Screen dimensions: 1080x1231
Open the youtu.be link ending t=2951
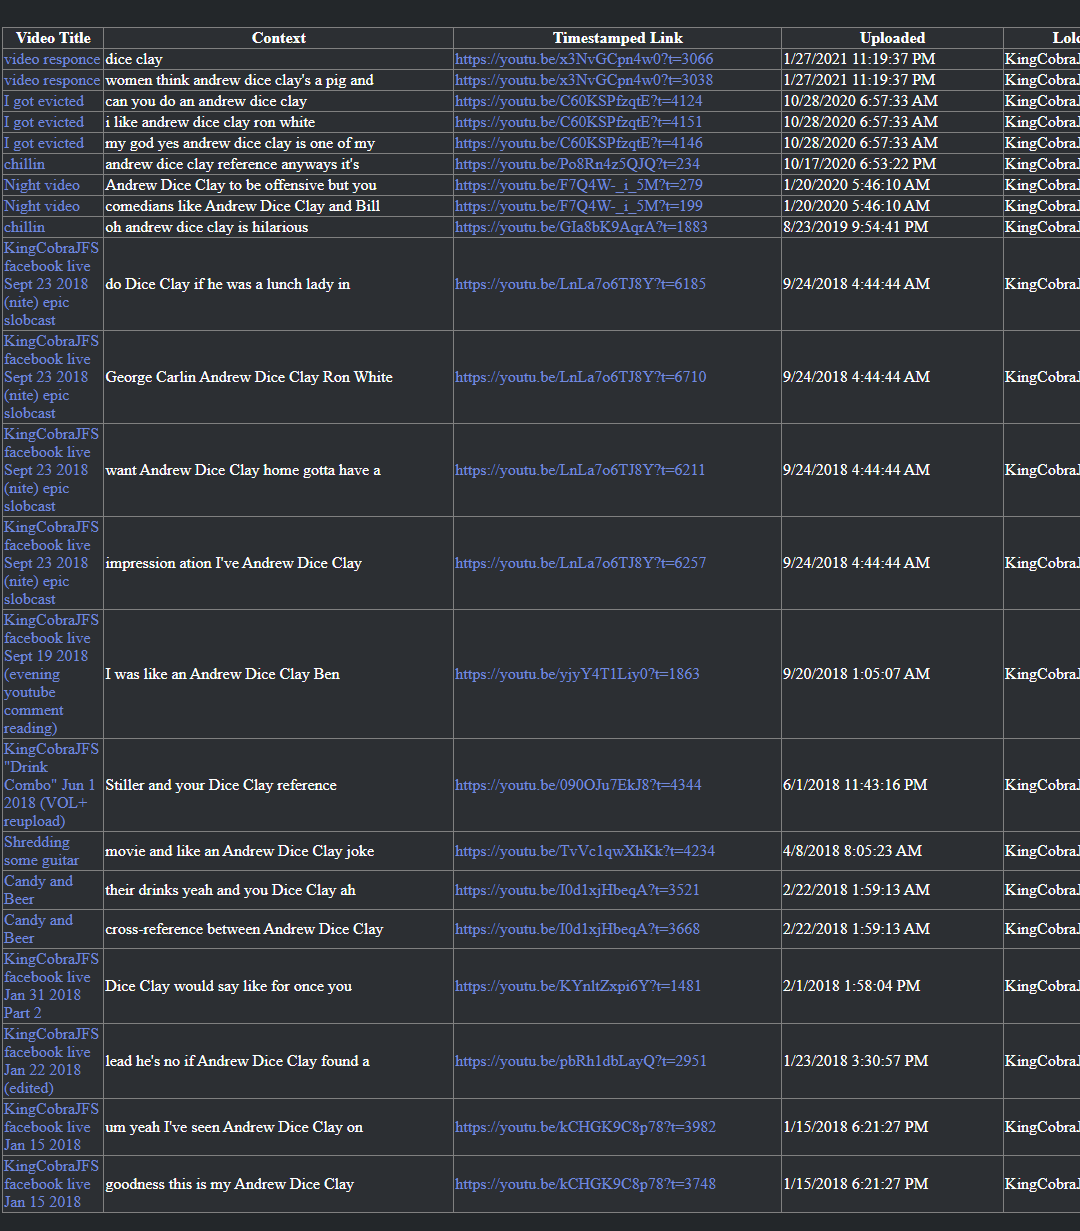point(581,1061)
